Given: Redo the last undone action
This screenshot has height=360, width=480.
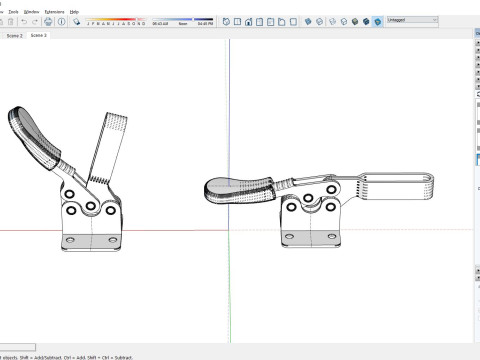Looking at the screenshot, I should coord(35,22).
